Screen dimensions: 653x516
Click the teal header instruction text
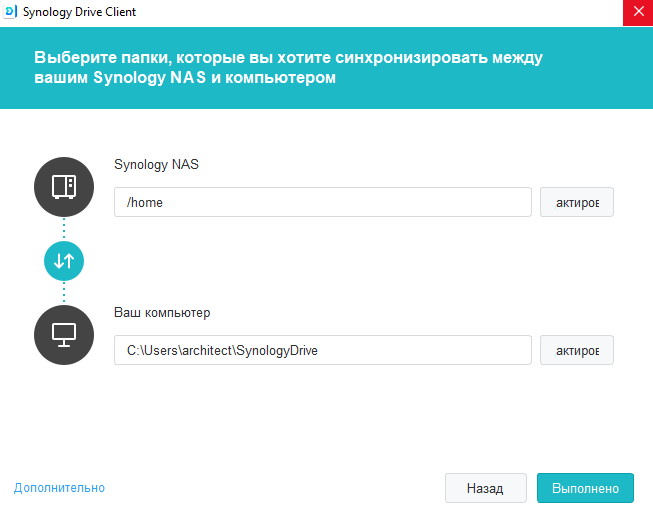pos(288,67)
